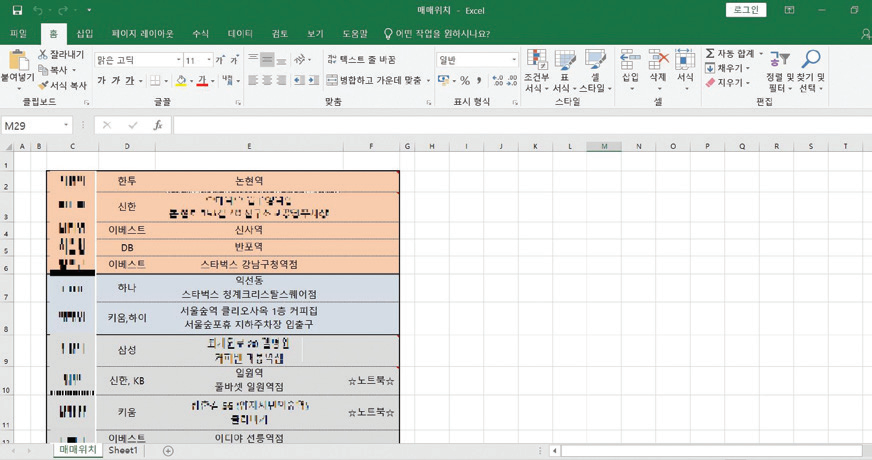Switch to Sheet1 tab
The image size is (872, 460).
pyautogui.click(x=123, y=450)
